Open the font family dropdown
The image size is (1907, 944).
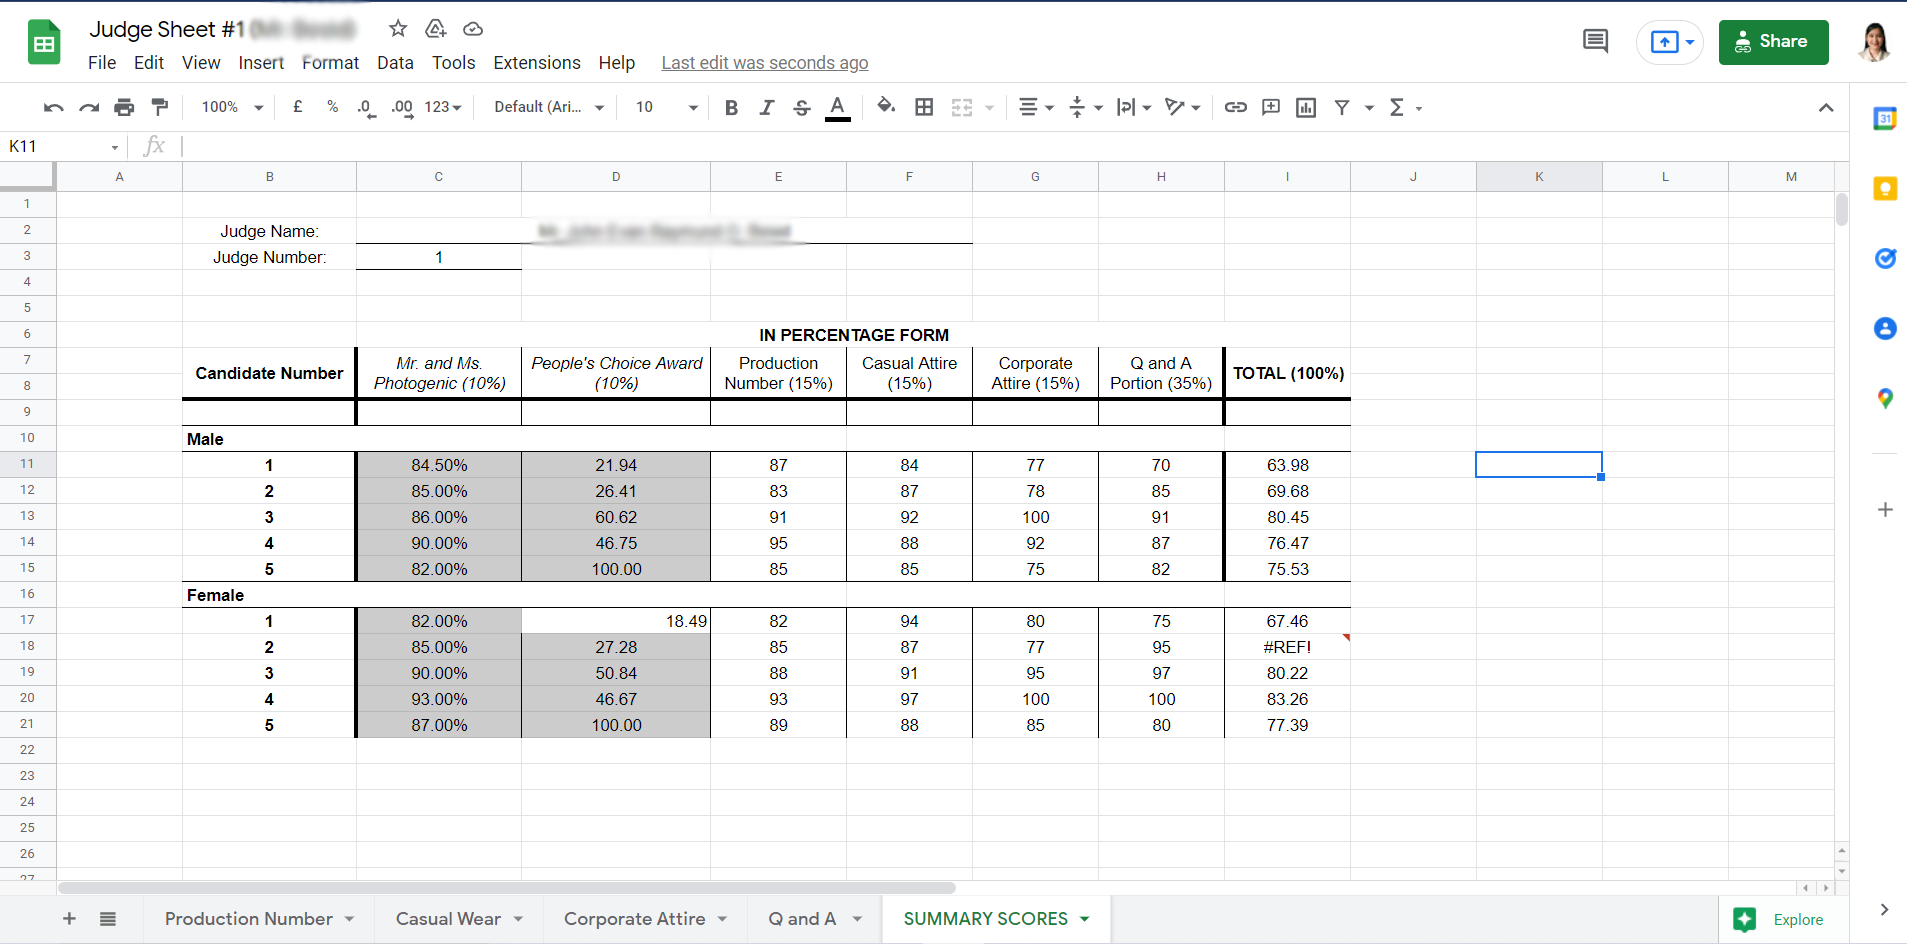[x=549, y=107]
